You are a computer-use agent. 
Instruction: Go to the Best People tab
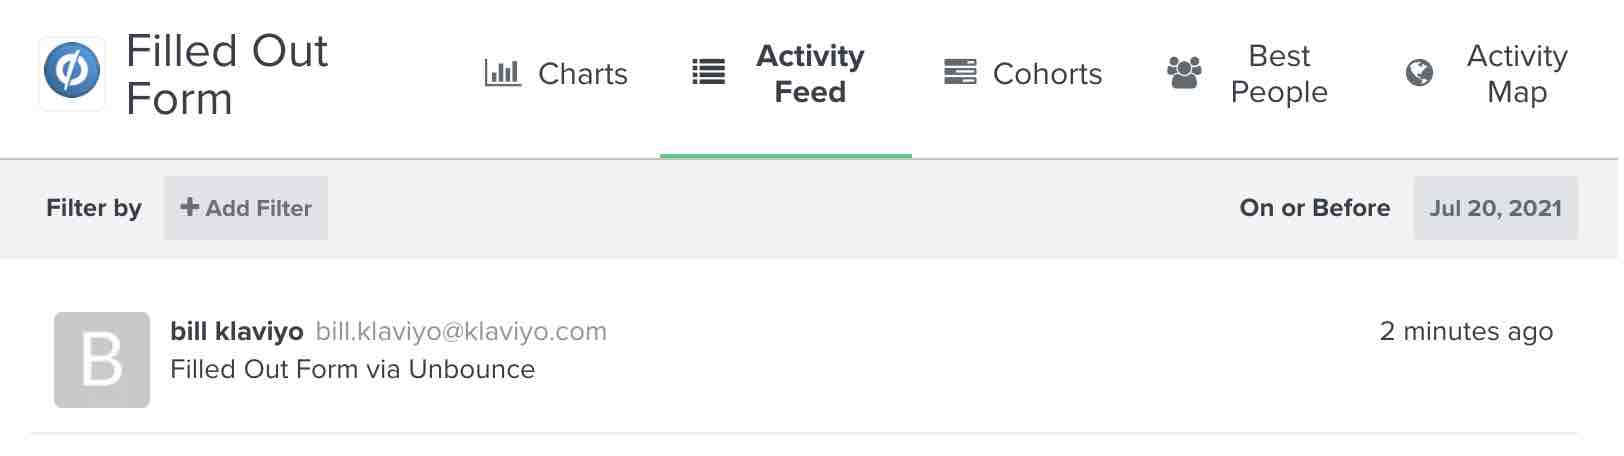tap(1279, 74)
